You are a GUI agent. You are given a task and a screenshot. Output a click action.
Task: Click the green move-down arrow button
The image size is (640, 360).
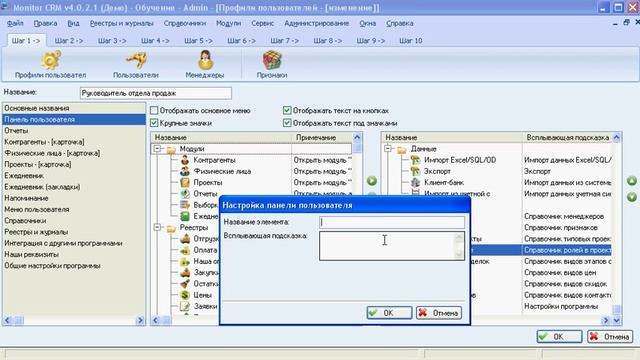click(632, 197)
